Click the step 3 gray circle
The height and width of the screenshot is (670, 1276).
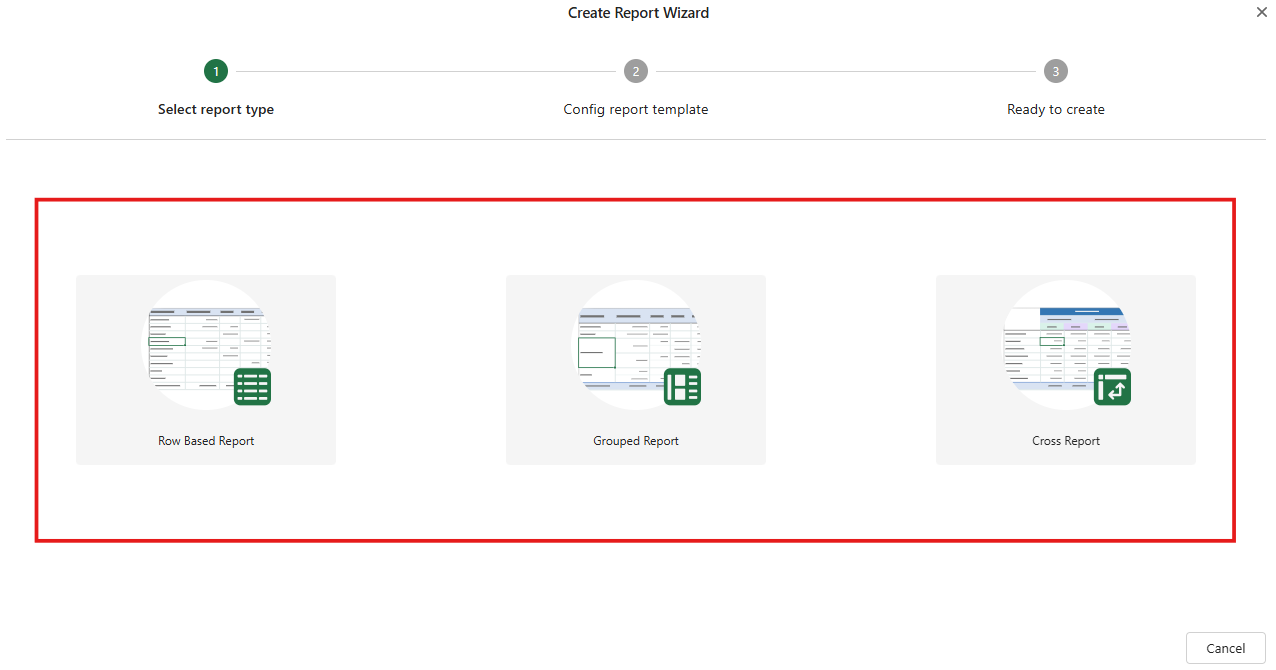point(1056,71)
